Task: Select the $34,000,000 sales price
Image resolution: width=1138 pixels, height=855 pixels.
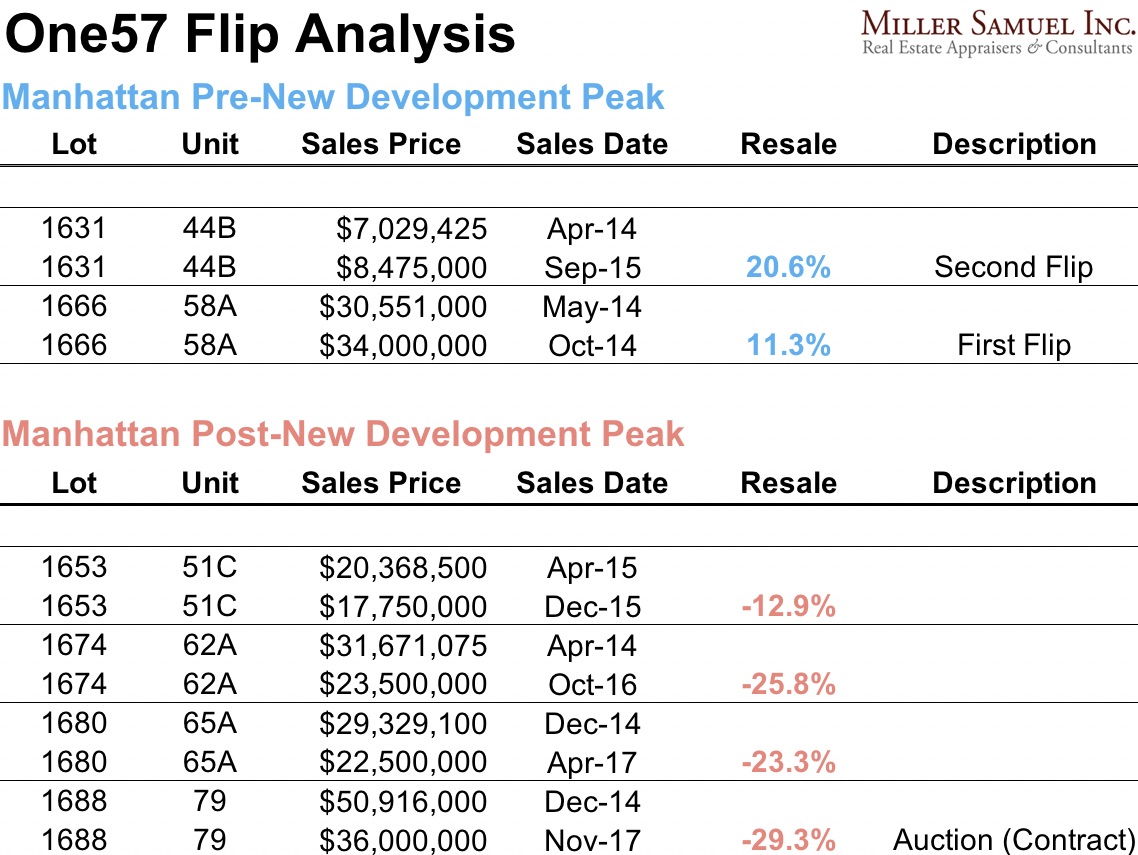Action: [x=403, y=345]
